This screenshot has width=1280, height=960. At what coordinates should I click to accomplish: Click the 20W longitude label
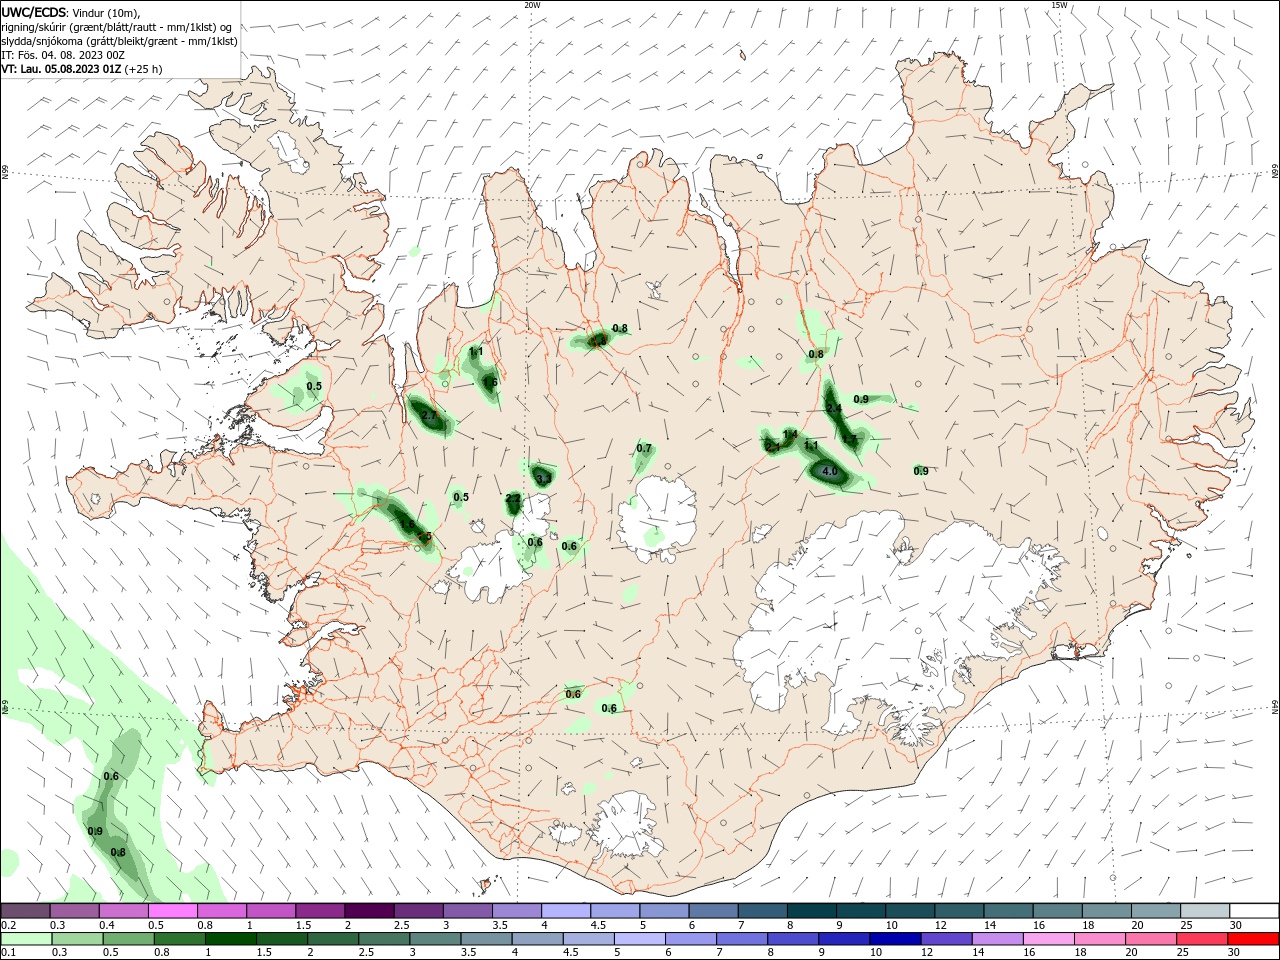click(x=532, y=5)
